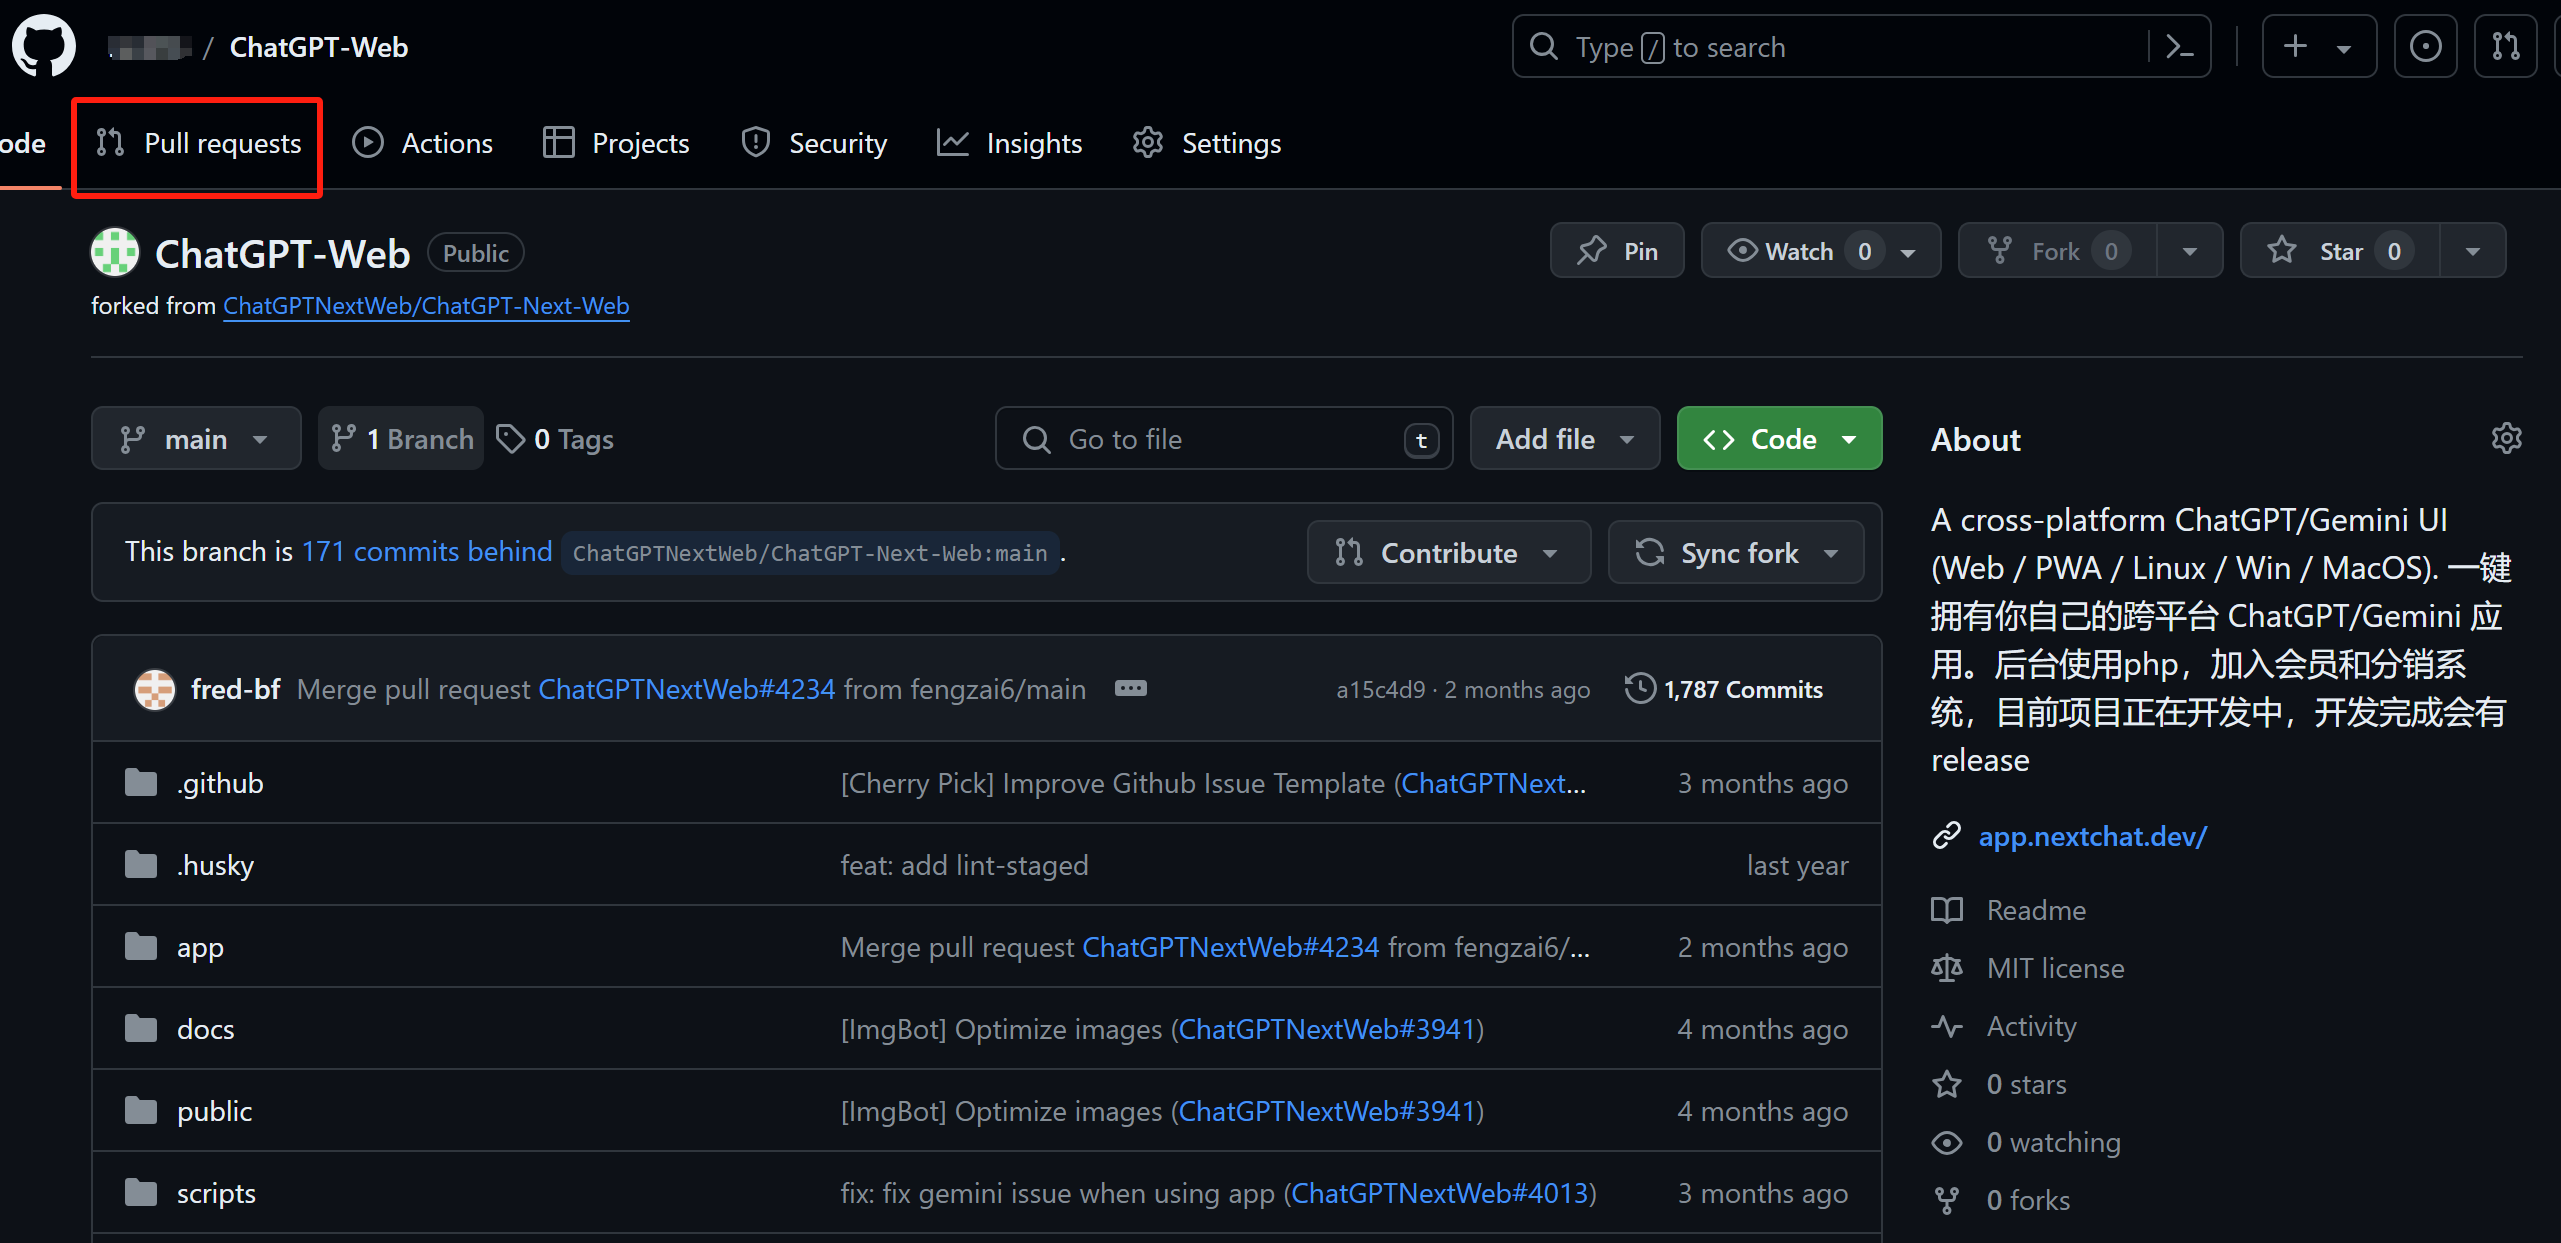
Task: Click the .github folder icon
Action: (141, 782)
